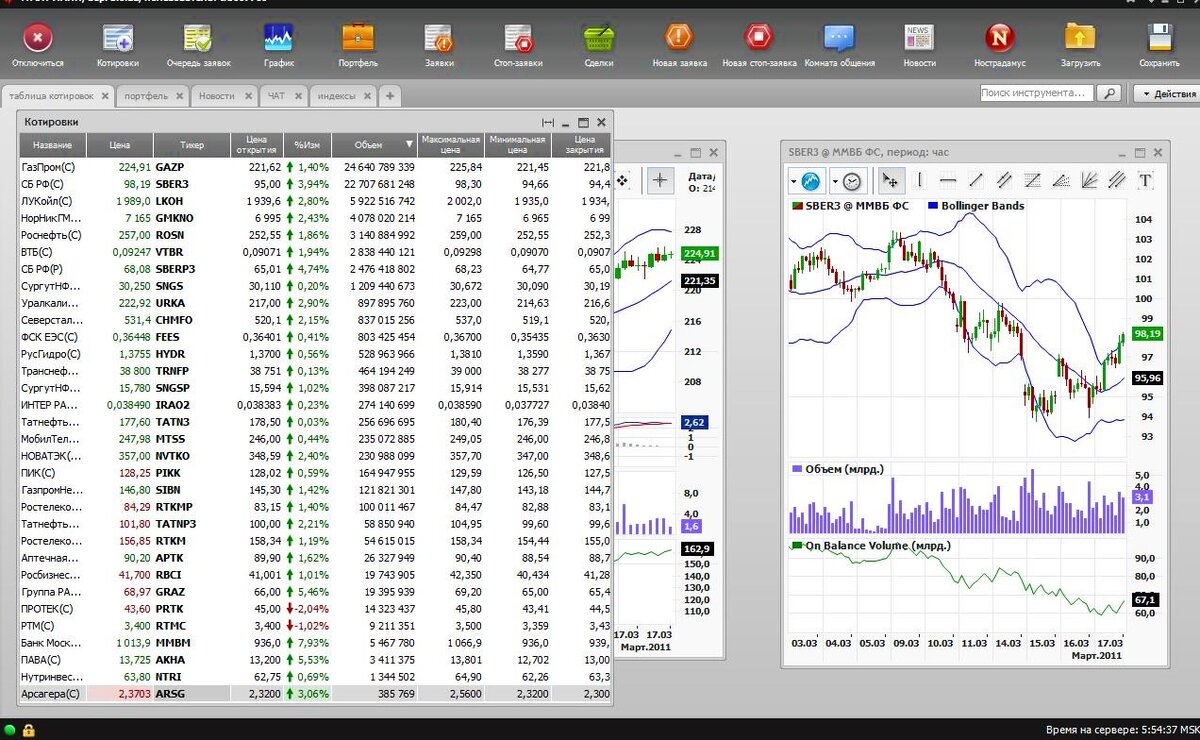This screenshot has width=1200, height=740.
Task: Select the GAZP ticker row
Action: tap(315, 167)
